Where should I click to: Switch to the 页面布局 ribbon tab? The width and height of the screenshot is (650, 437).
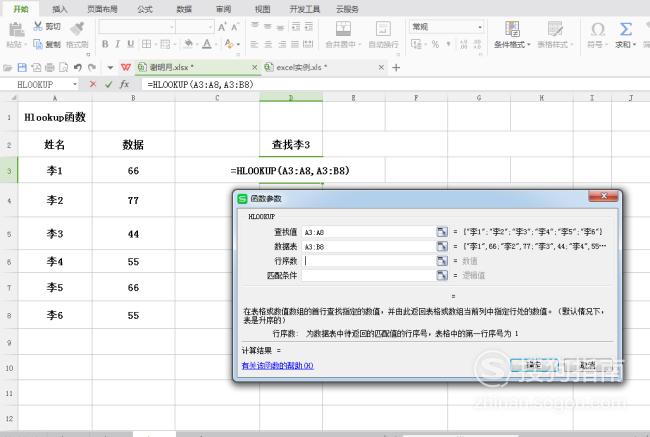click(102, 9)
